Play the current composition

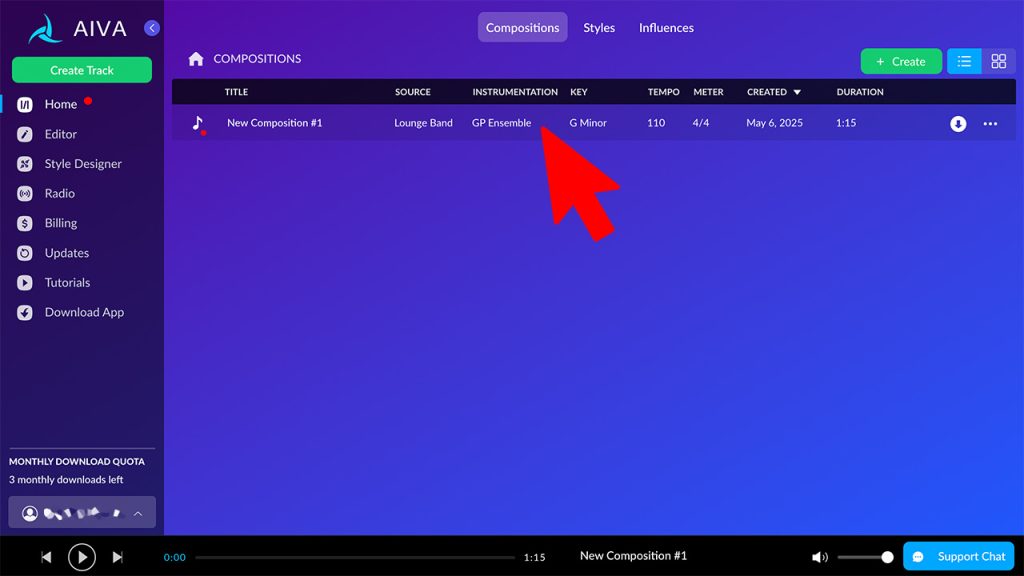point(82,557)
